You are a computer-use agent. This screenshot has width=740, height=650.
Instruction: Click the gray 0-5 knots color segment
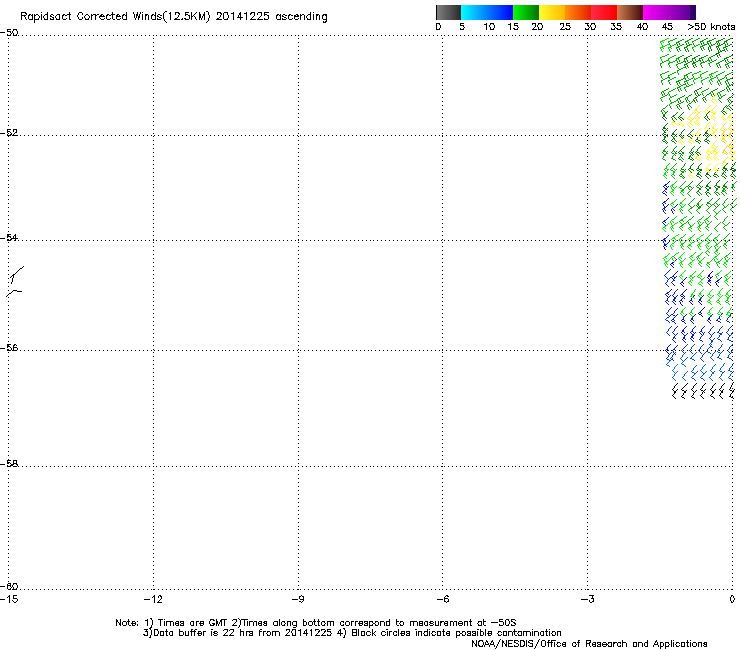[448, 12]
